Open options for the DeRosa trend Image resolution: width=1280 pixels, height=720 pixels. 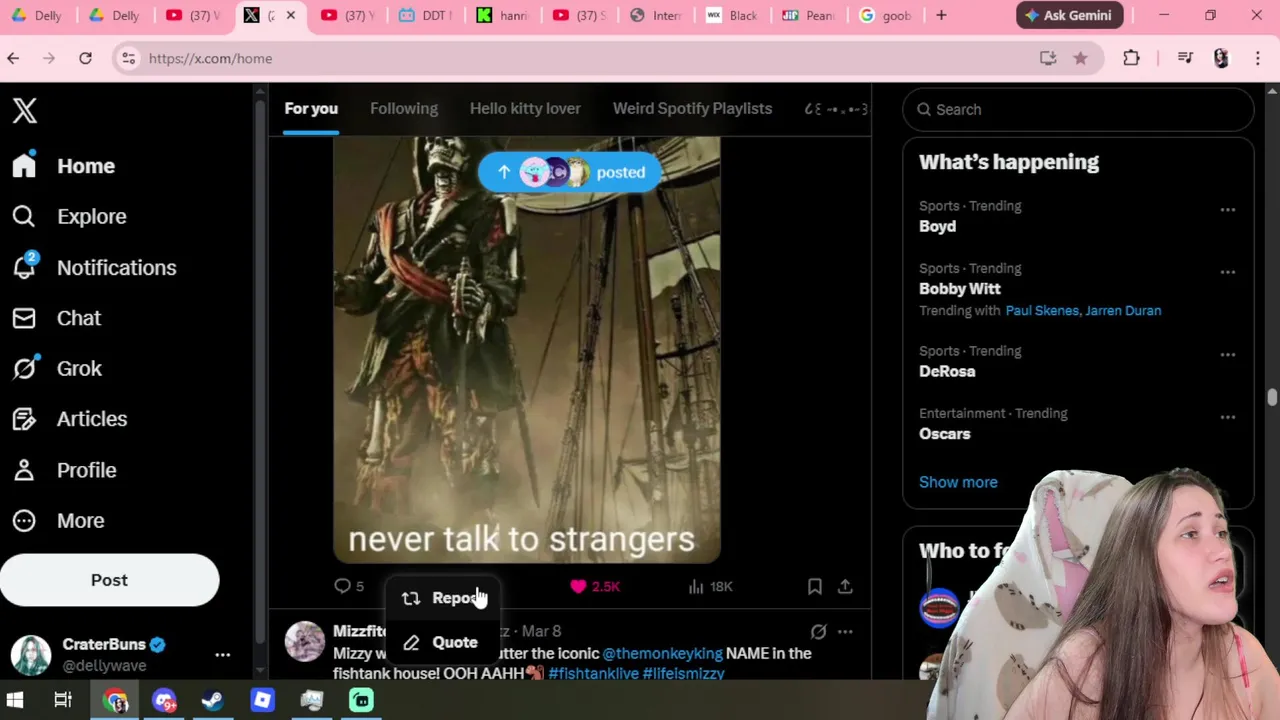pos(1227,355)
